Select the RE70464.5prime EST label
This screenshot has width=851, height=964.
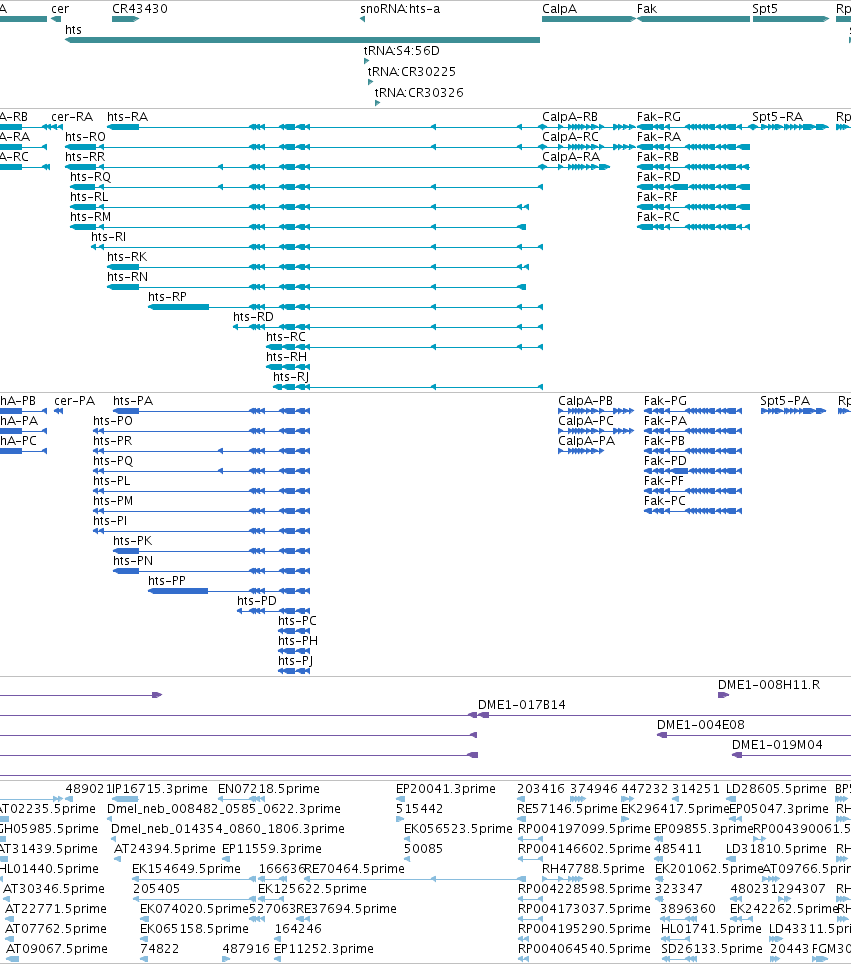click(x=355, y=869)
